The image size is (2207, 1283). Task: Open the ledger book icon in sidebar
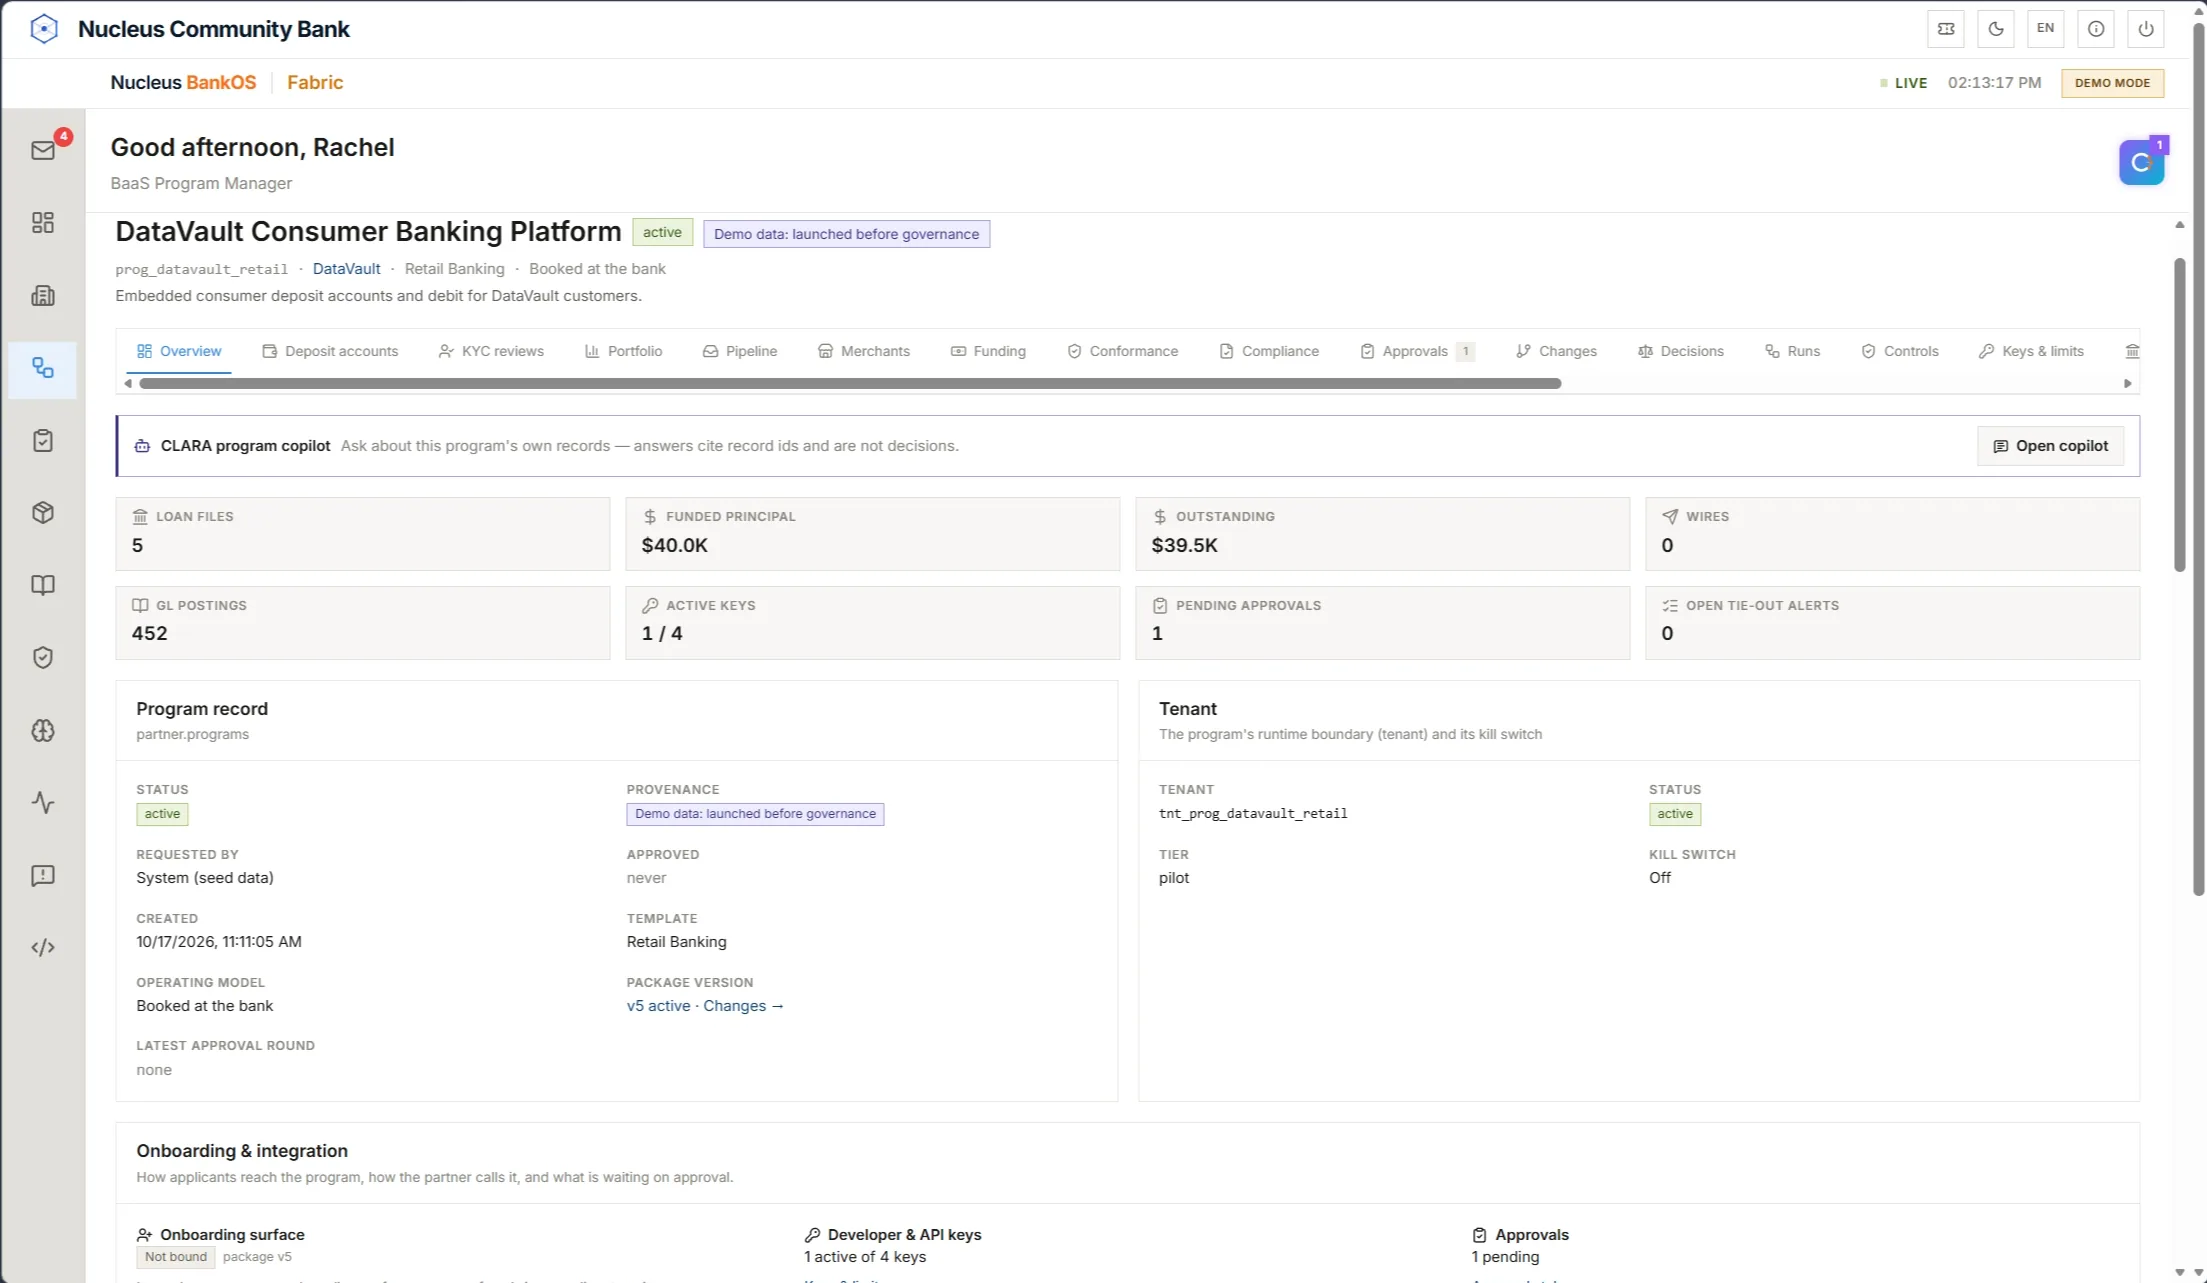coord(43,585)
